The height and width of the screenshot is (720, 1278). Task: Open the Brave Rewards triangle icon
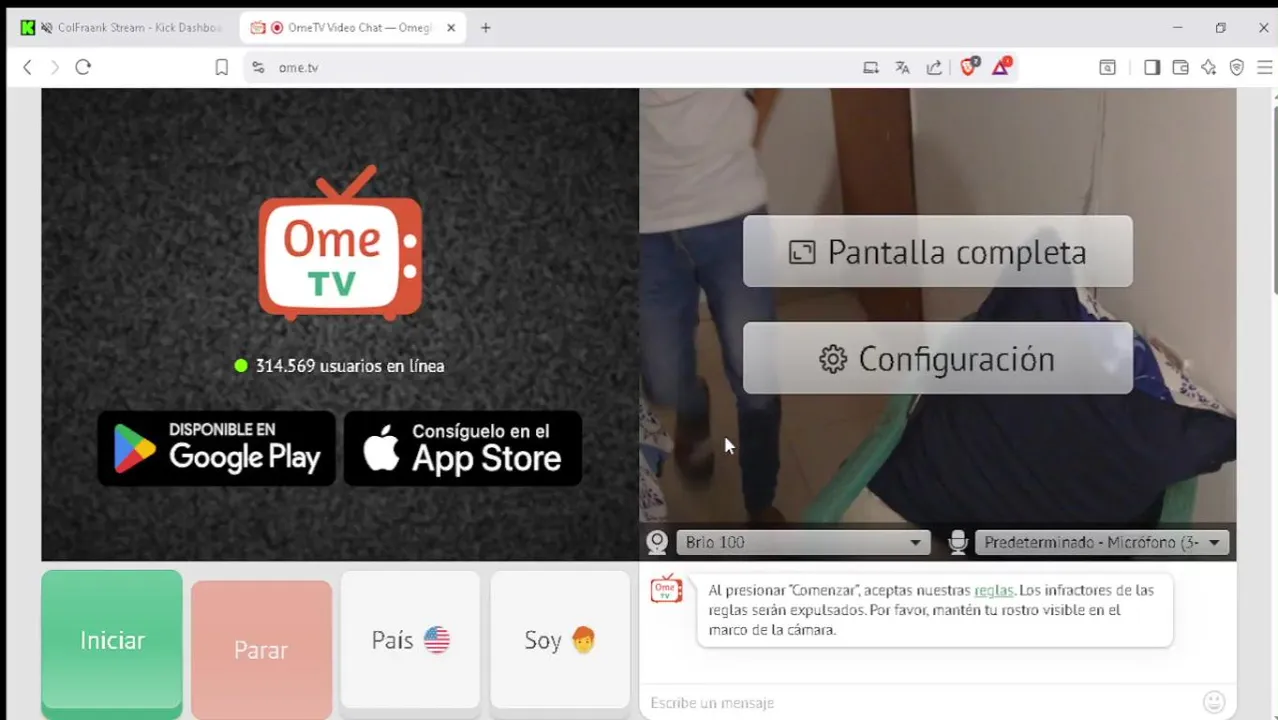click(x=1001, y=67)
